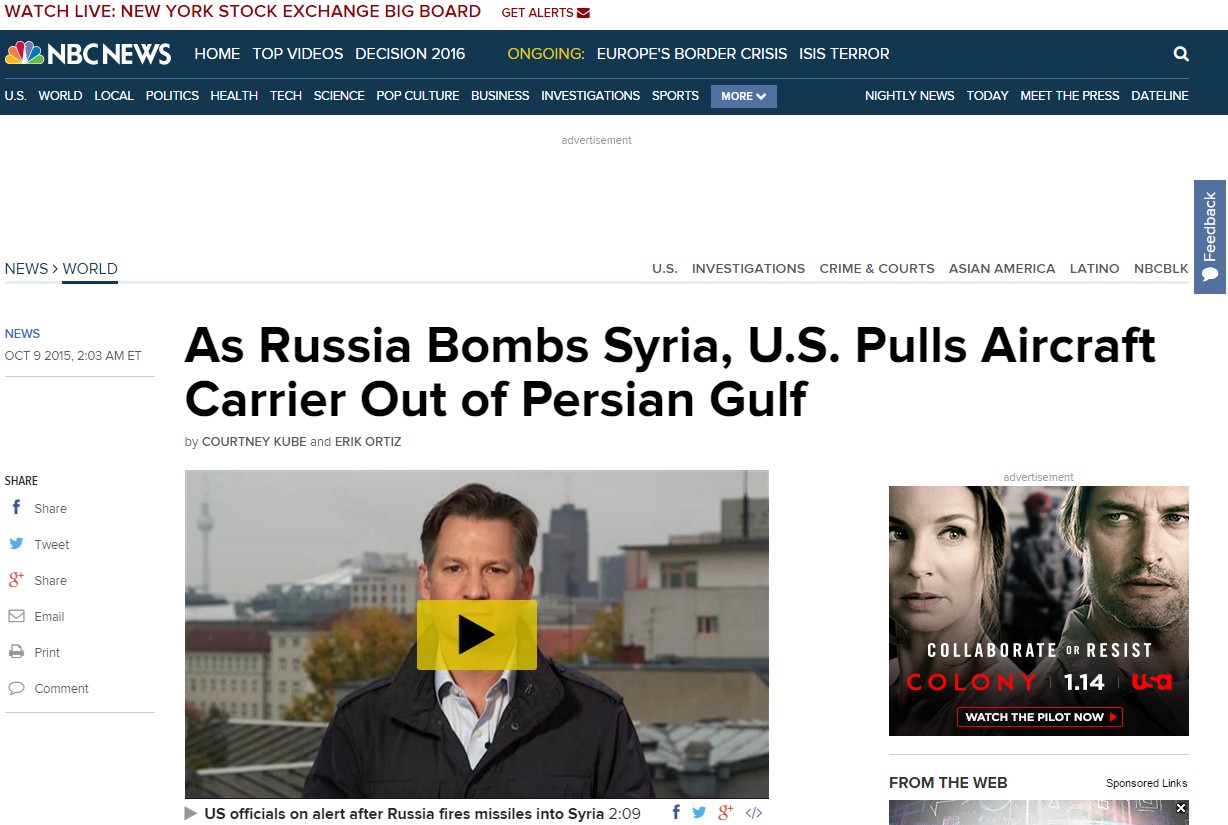Select the LOCAL section
Screen dimensions: 1228x825
[114, 96]
